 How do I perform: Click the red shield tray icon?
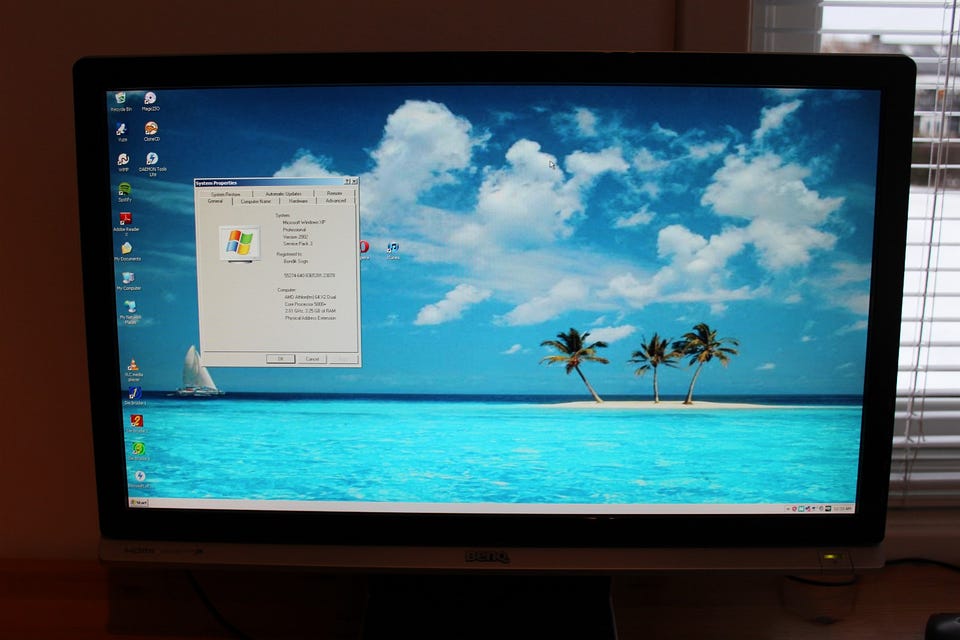point(794,508)
